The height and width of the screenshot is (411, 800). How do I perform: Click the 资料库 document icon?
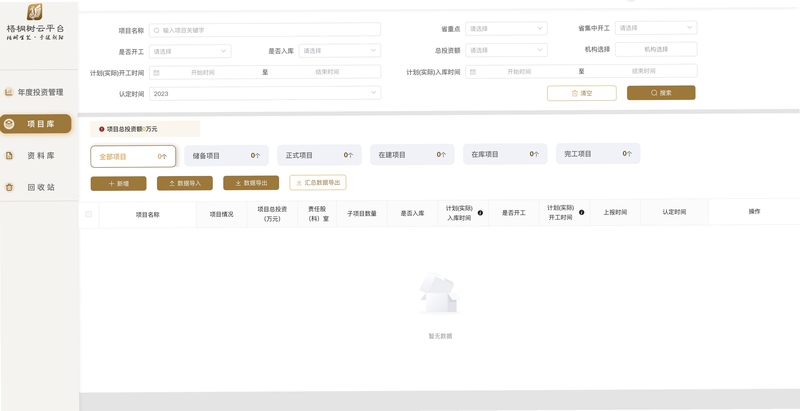tap(9, 156)
